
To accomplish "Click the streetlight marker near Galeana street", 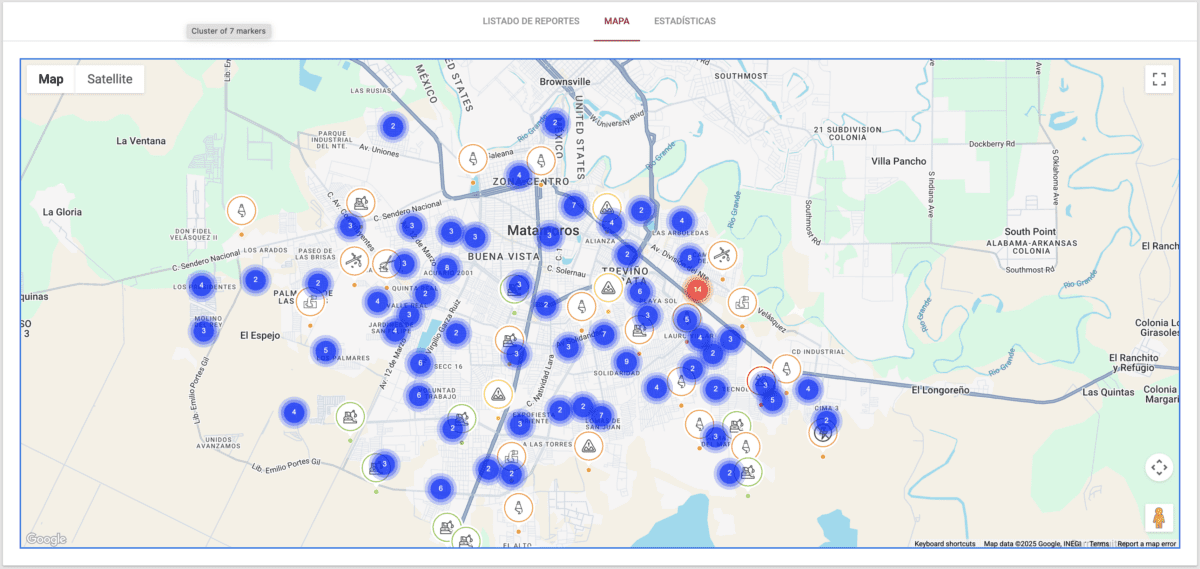I will [x=472, y=158].
